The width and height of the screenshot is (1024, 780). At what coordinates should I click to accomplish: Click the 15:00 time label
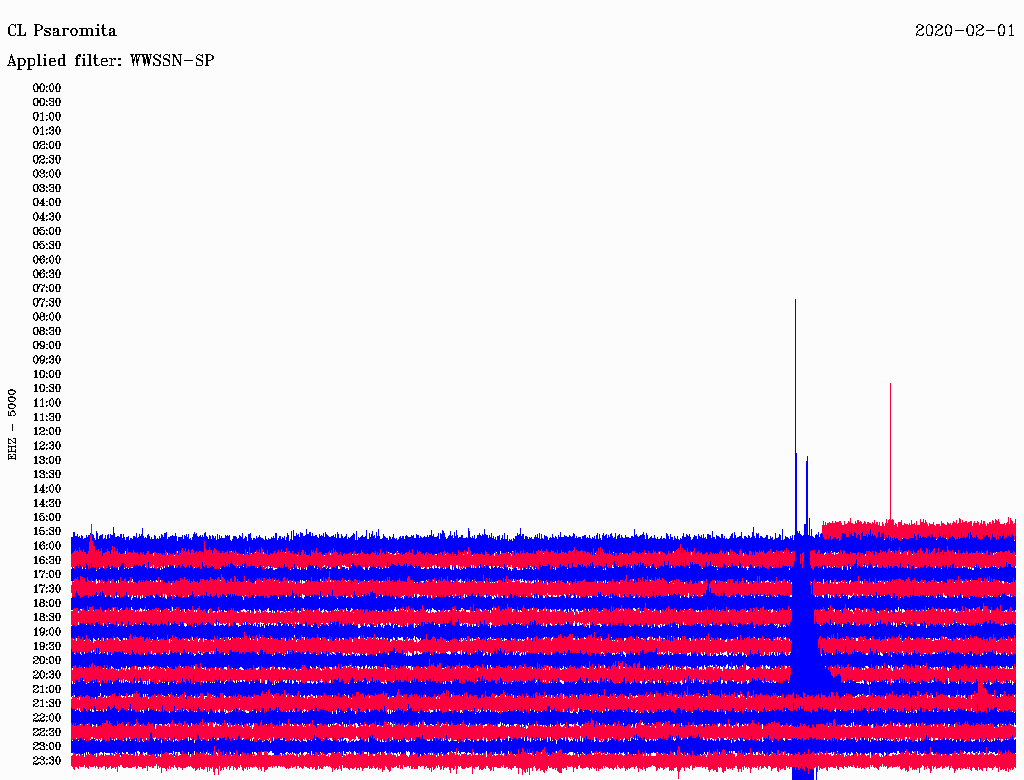pos(47,517)
